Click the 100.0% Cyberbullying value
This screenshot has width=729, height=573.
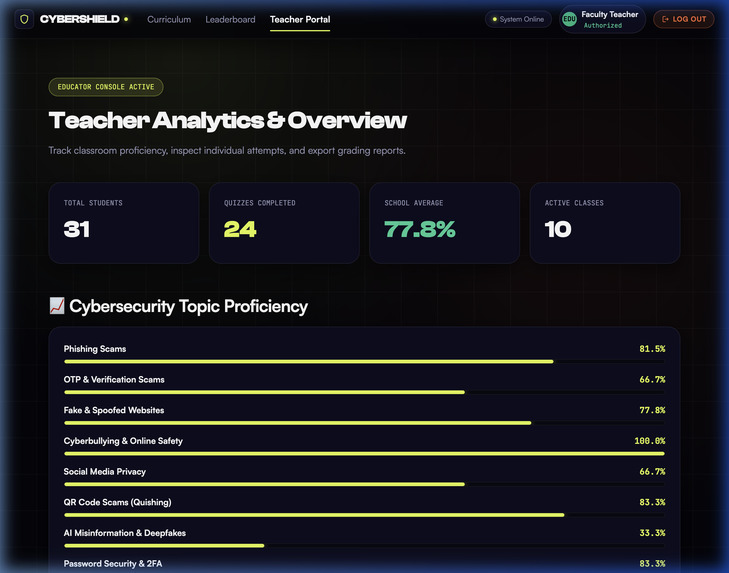(650, 441)
